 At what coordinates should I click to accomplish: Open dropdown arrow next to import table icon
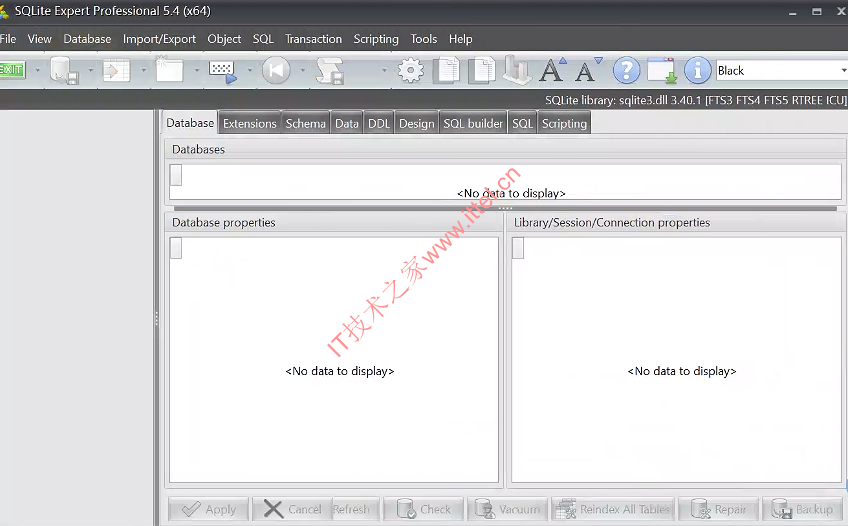coord(143,70)
